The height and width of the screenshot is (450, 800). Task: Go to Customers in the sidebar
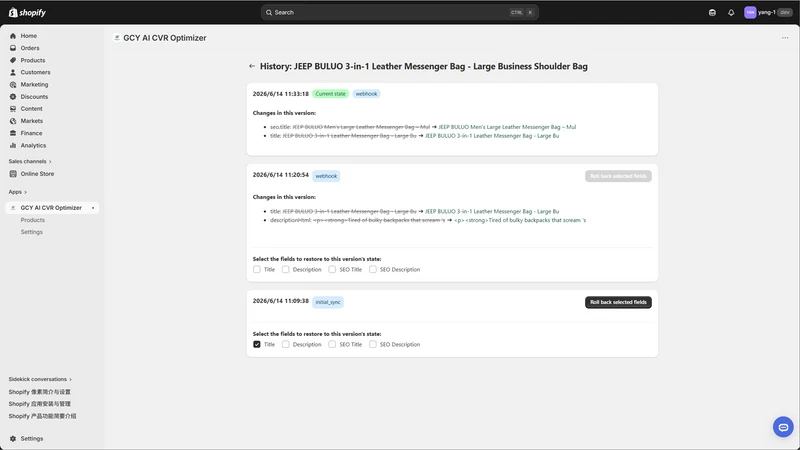point(35,72)
